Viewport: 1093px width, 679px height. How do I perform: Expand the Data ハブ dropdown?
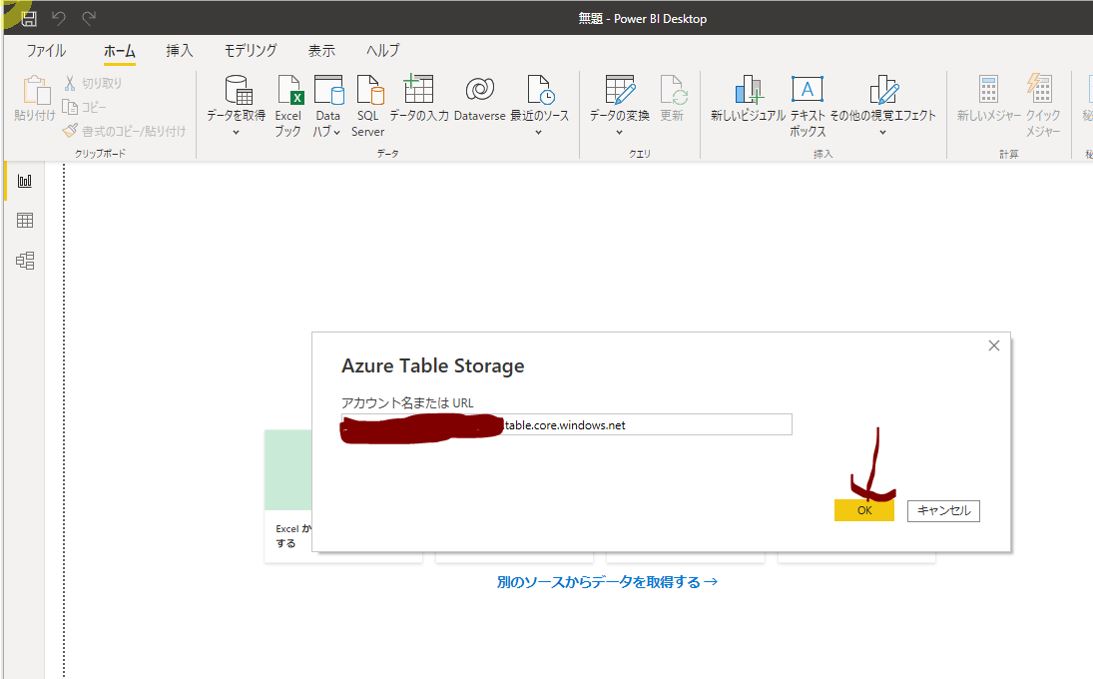point(337,132)
